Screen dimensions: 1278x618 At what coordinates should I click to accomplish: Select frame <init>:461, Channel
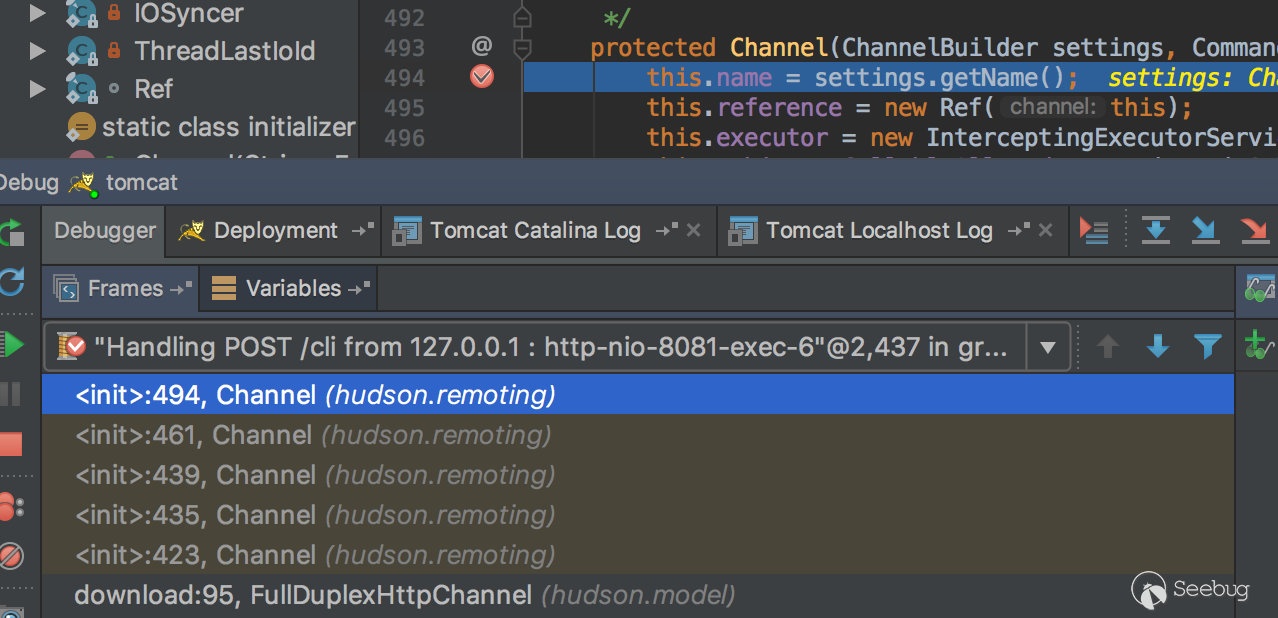313,435
